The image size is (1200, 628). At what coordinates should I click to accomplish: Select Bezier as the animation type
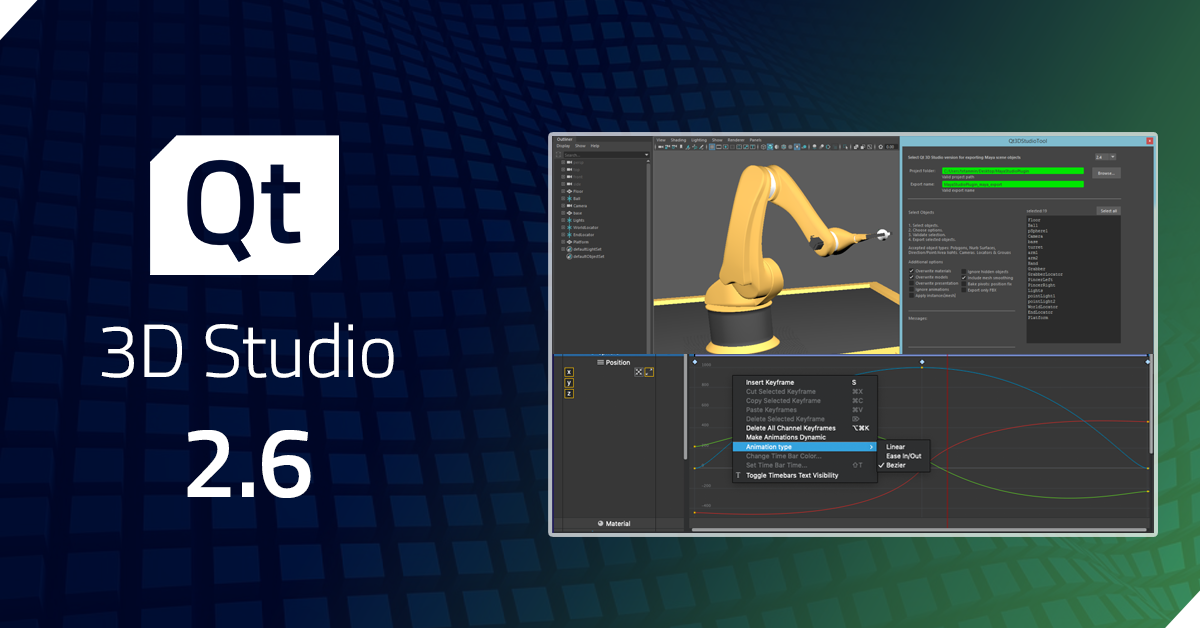[x=895, y=465]
